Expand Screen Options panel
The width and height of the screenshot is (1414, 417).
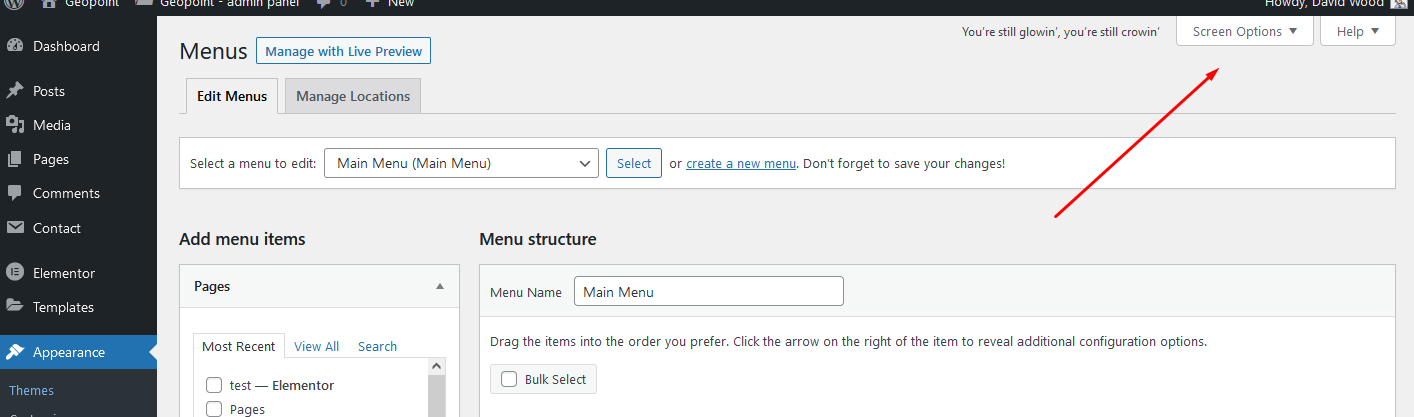click(1244, 31)
